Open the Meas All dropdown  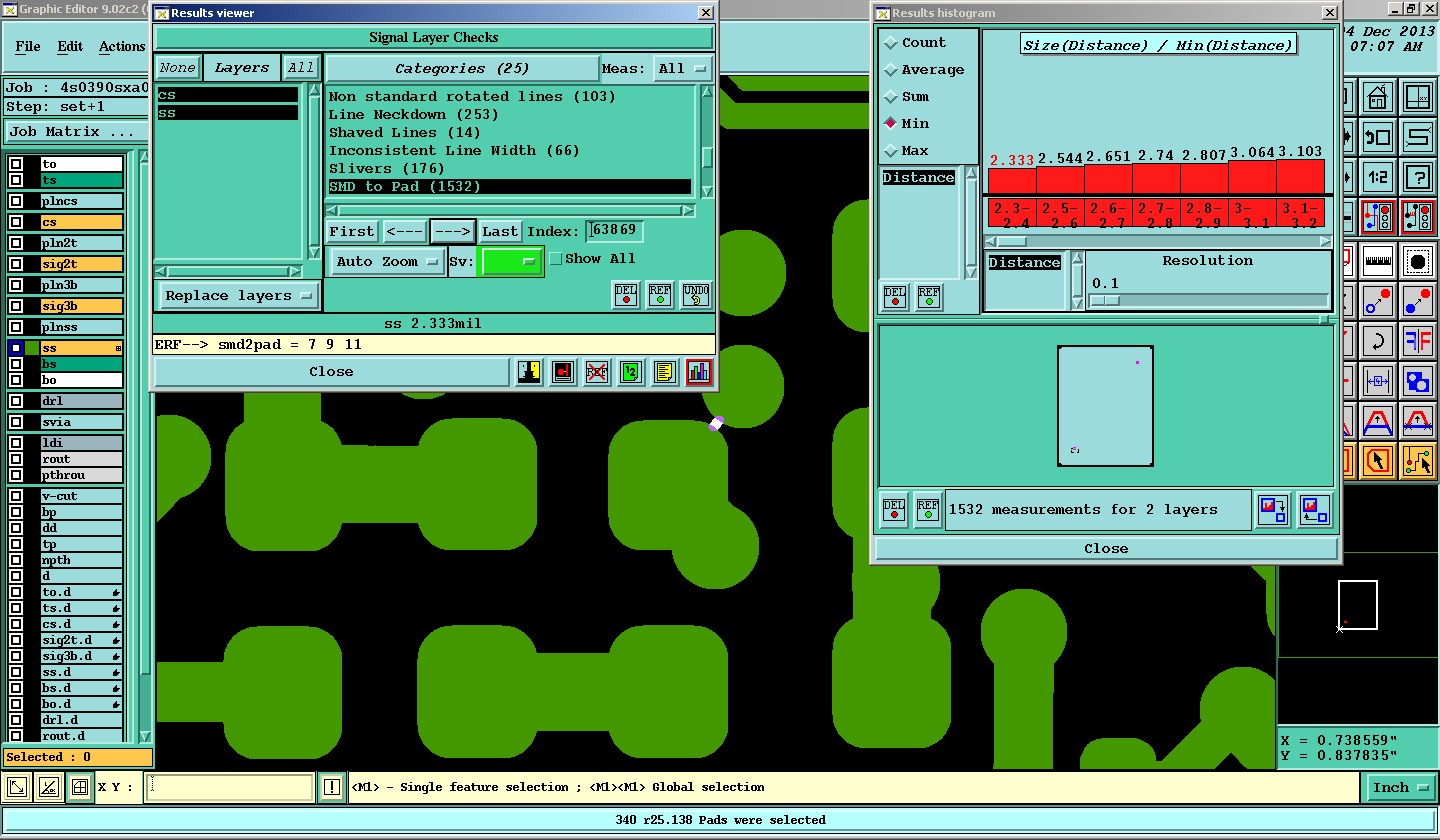click(683, 69)
